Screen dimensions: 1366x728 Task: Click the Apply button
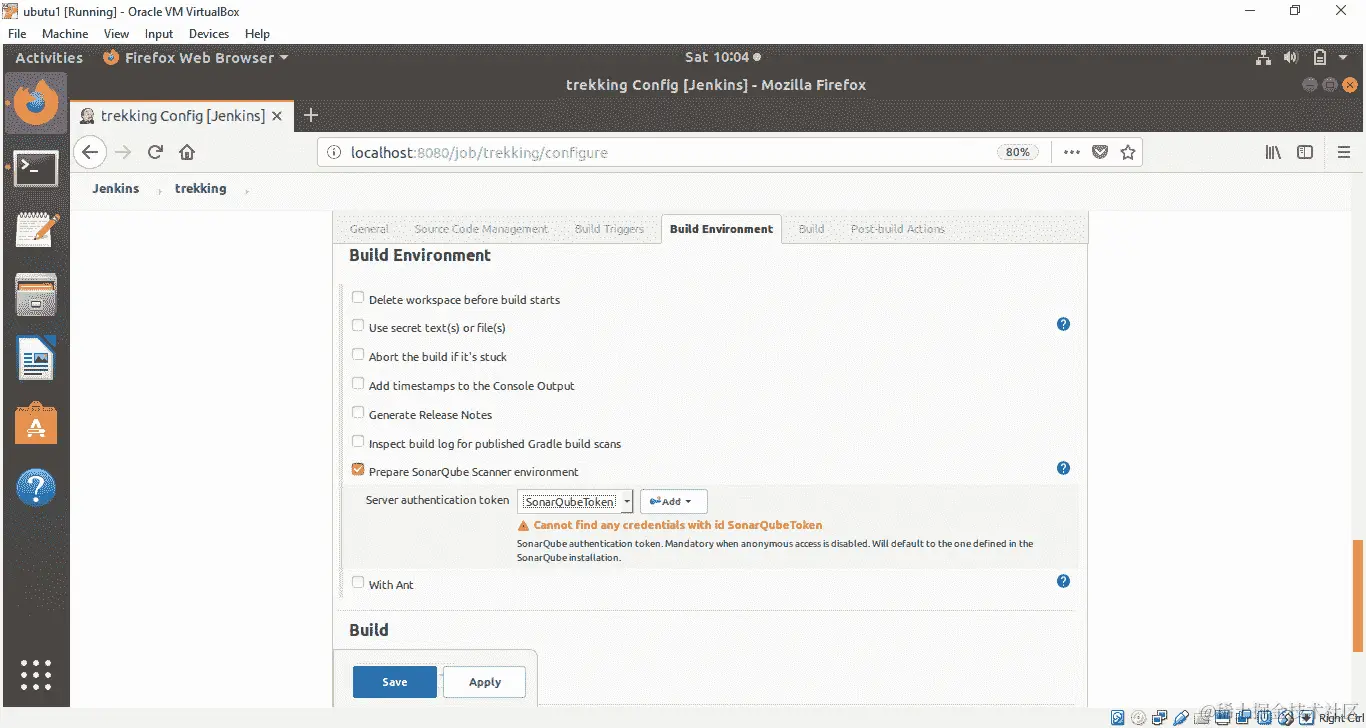coord(484,681)
